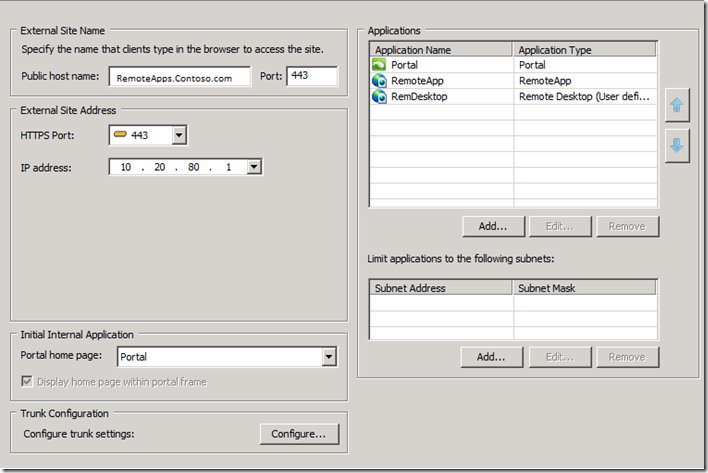Click the RemDesktop row globe icon
Image resolution: width=708 pixels, height=473 pixels.
pyautogui.click(x=379, y=97)
